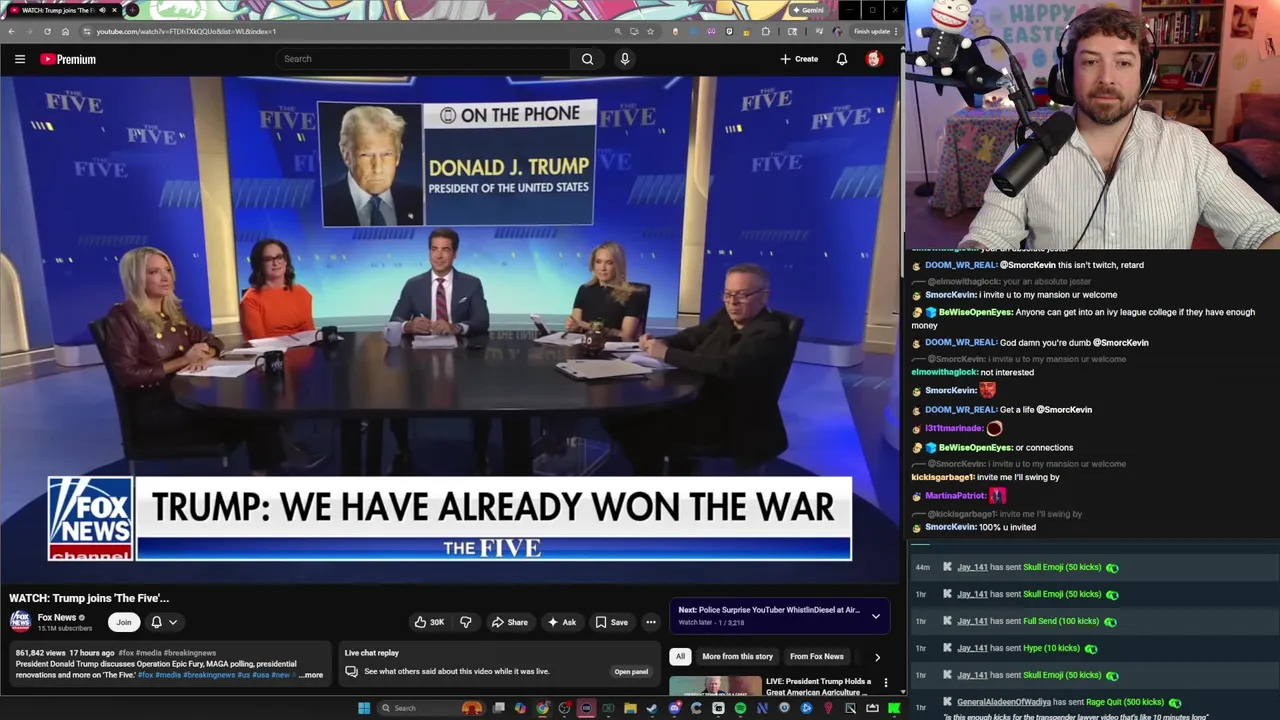Open Discord from the taskbar
The image size is (1280, 720).
click(674, 708)
